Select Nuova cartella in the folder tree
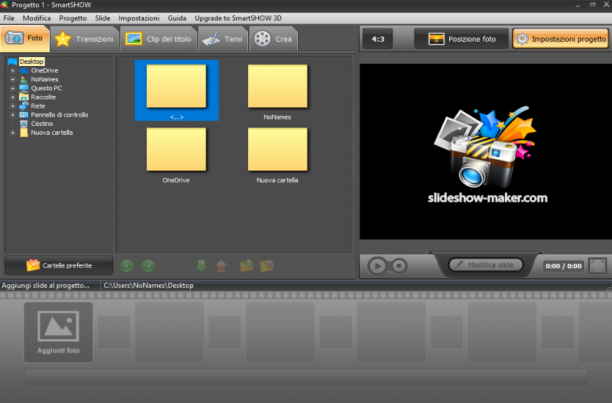Screen dimensions: 612x403 52,133
